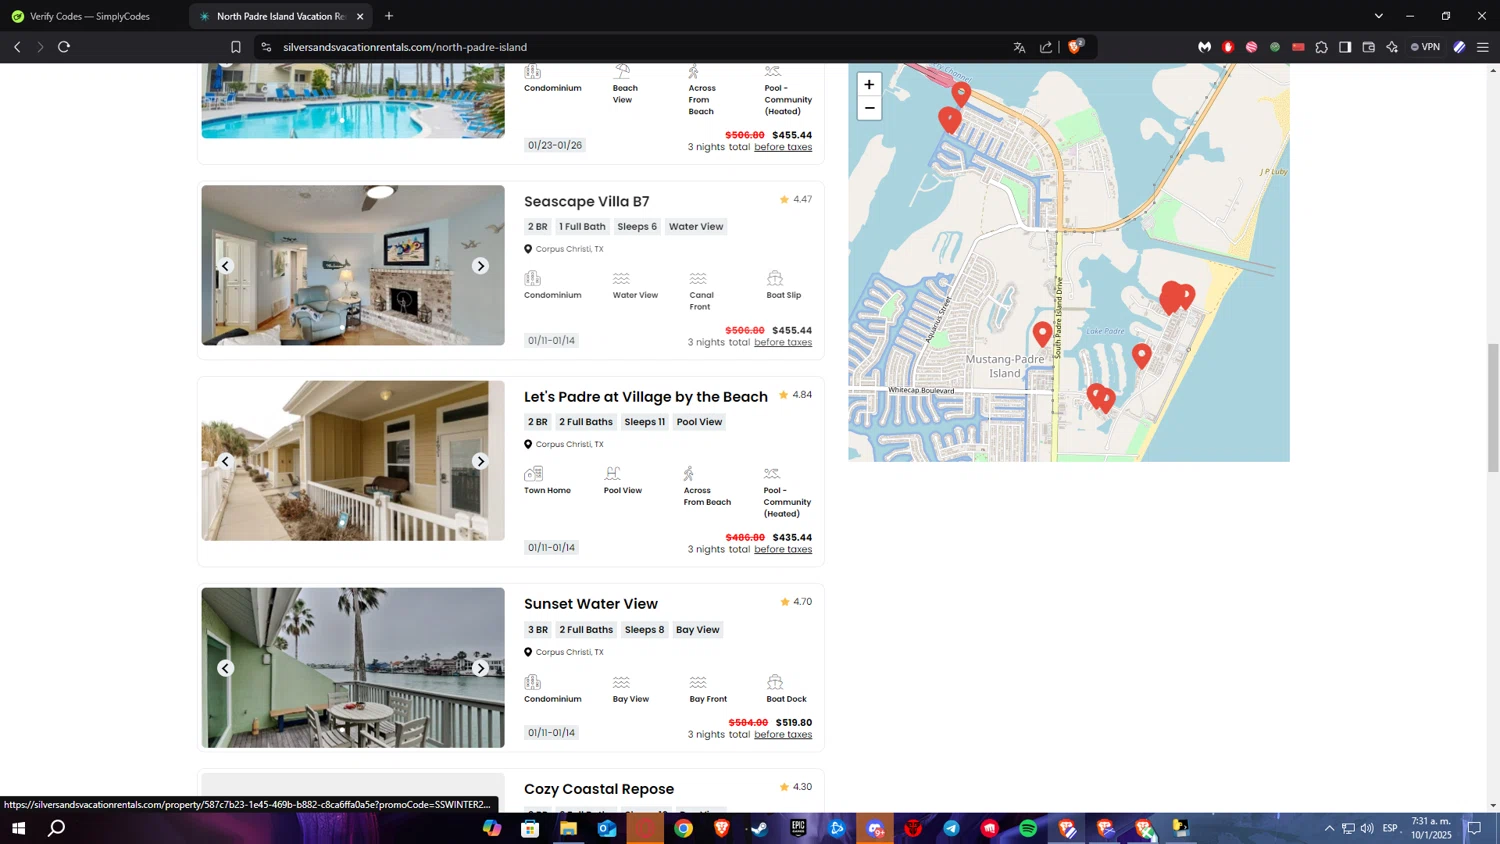Screen dimensions: 1500x844
Task: Show previous photo of Let's Padre at Village
Action: pos(226,461)
